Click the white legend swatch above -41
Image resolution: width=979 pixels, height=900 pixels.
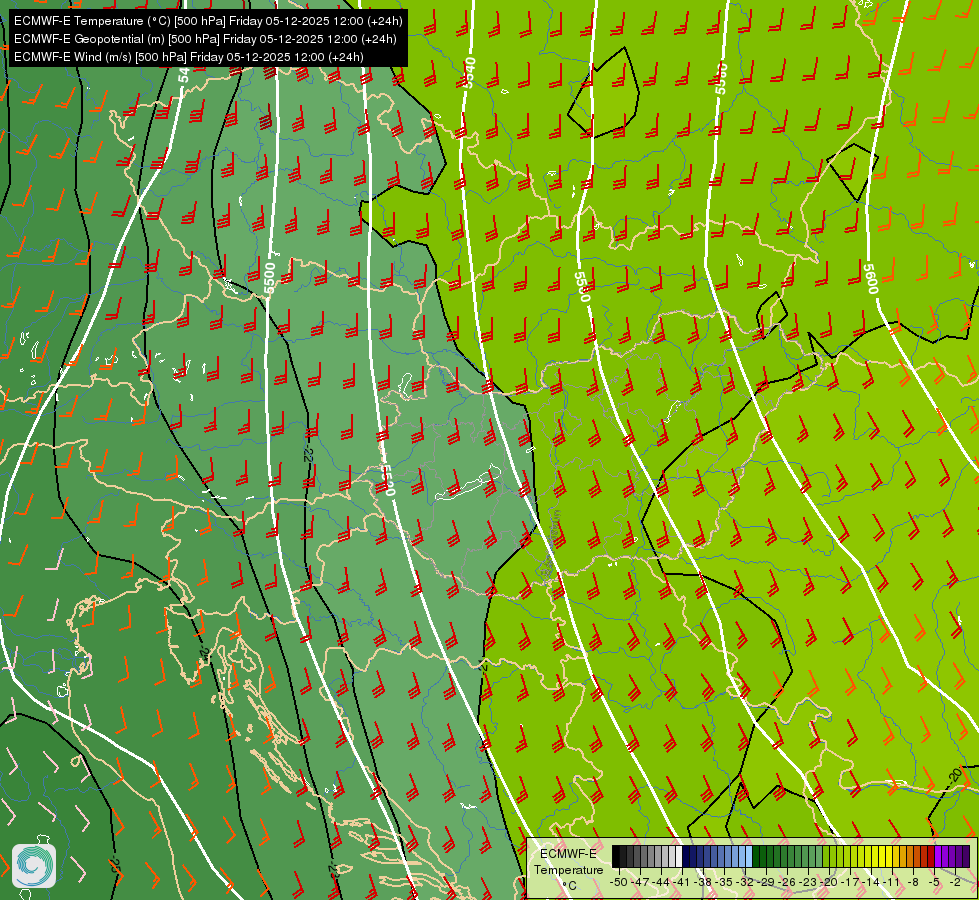(x=679, y=856)
